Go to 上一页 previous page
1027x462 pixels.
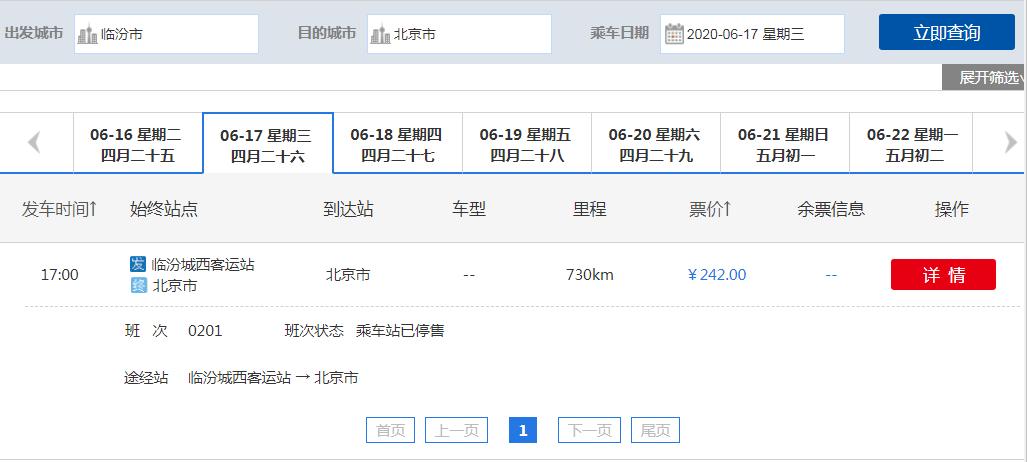457,430
